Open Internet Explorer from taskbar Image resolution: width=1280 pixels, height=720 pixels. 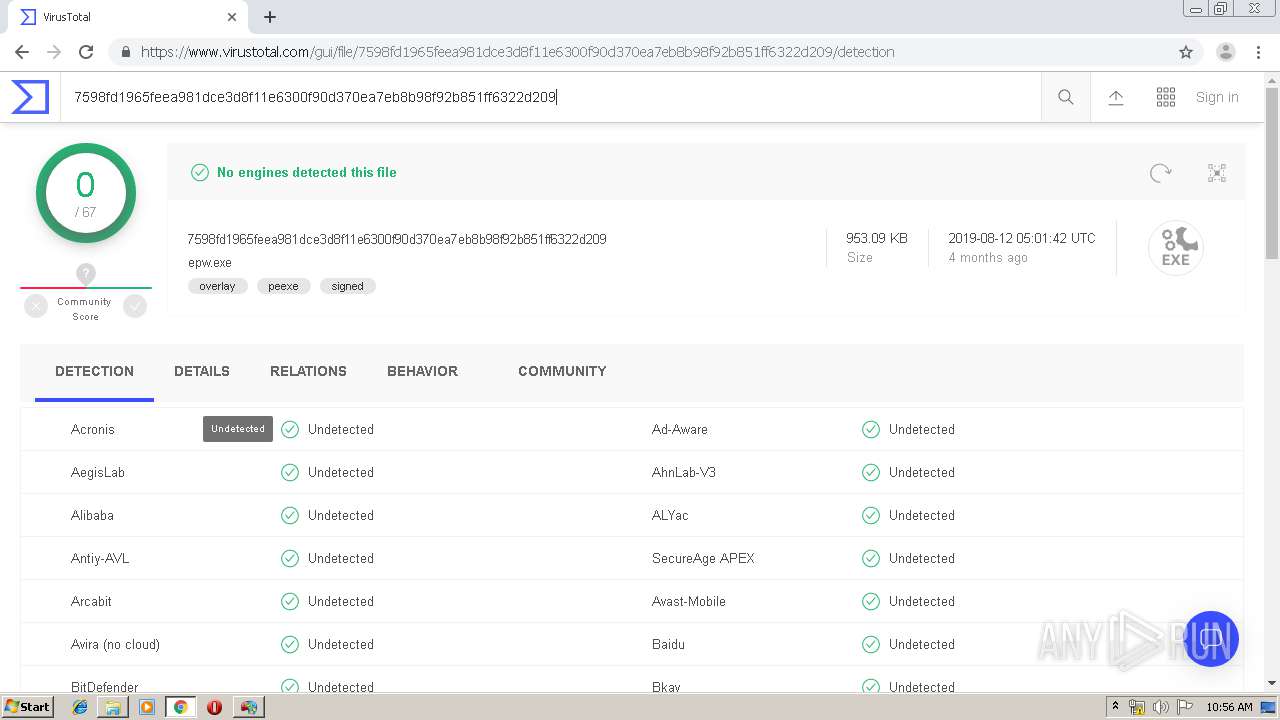(x=80, y=707)
